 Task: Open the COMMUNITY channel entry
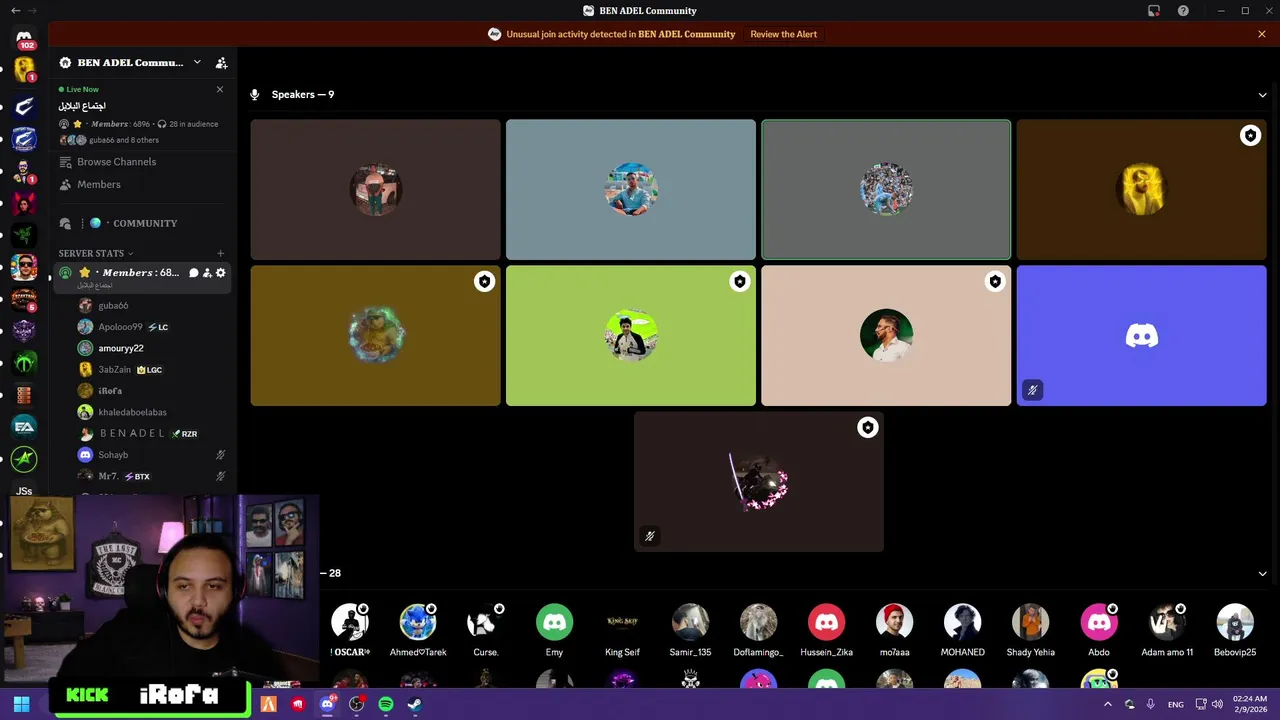pos(145,223)
